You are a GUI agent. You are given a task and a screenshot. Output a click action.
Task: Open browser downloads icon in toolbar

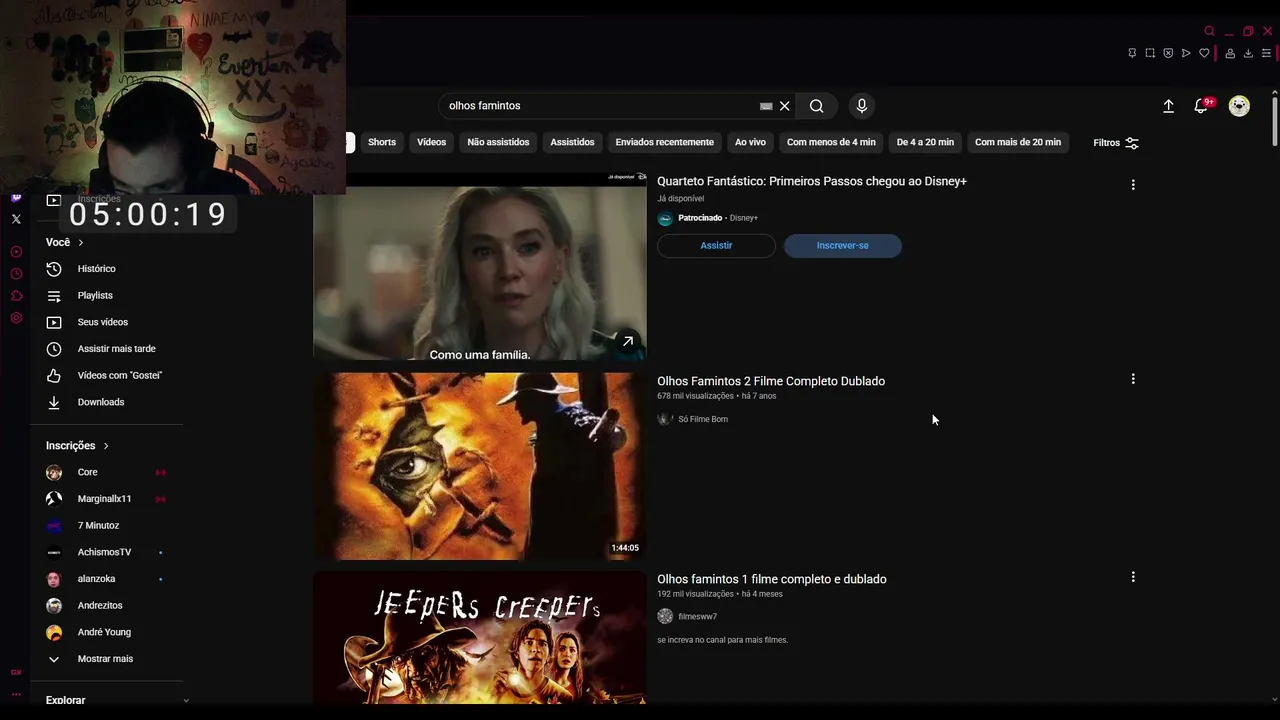[1248, 53]
